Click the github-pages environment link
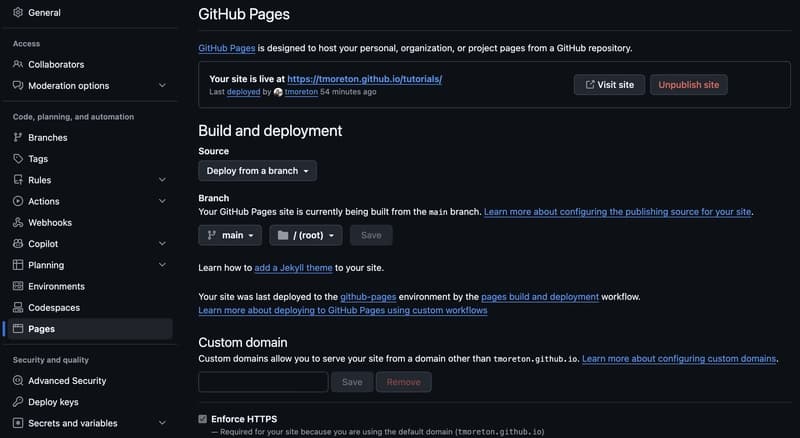 tap(368, 297)
